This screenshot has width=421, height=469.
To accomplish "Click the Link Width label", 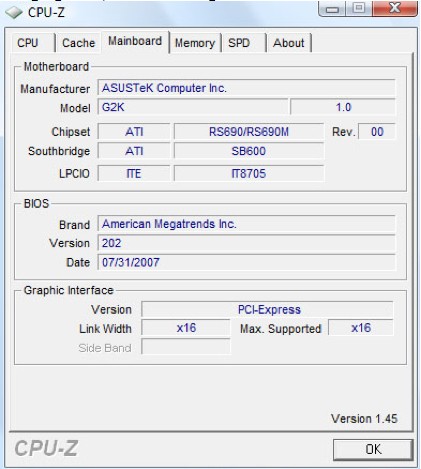I will coord(105,329).
